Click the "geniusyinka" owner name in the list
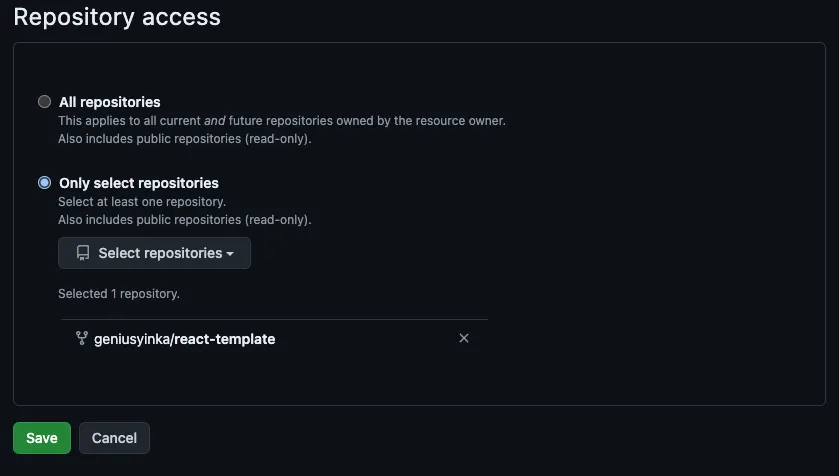The width and height of the screenshot is (839, 476). 132,339
